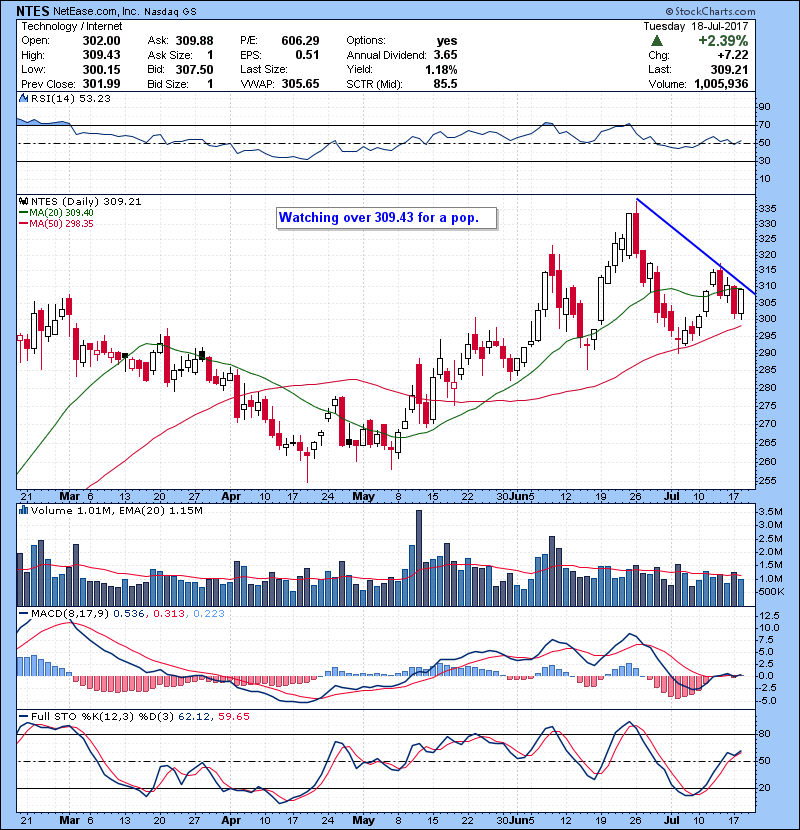Viewport: 800px width, 830px height.
Task: Select the Technology / Internet sector label
Action: coord(71,26)
